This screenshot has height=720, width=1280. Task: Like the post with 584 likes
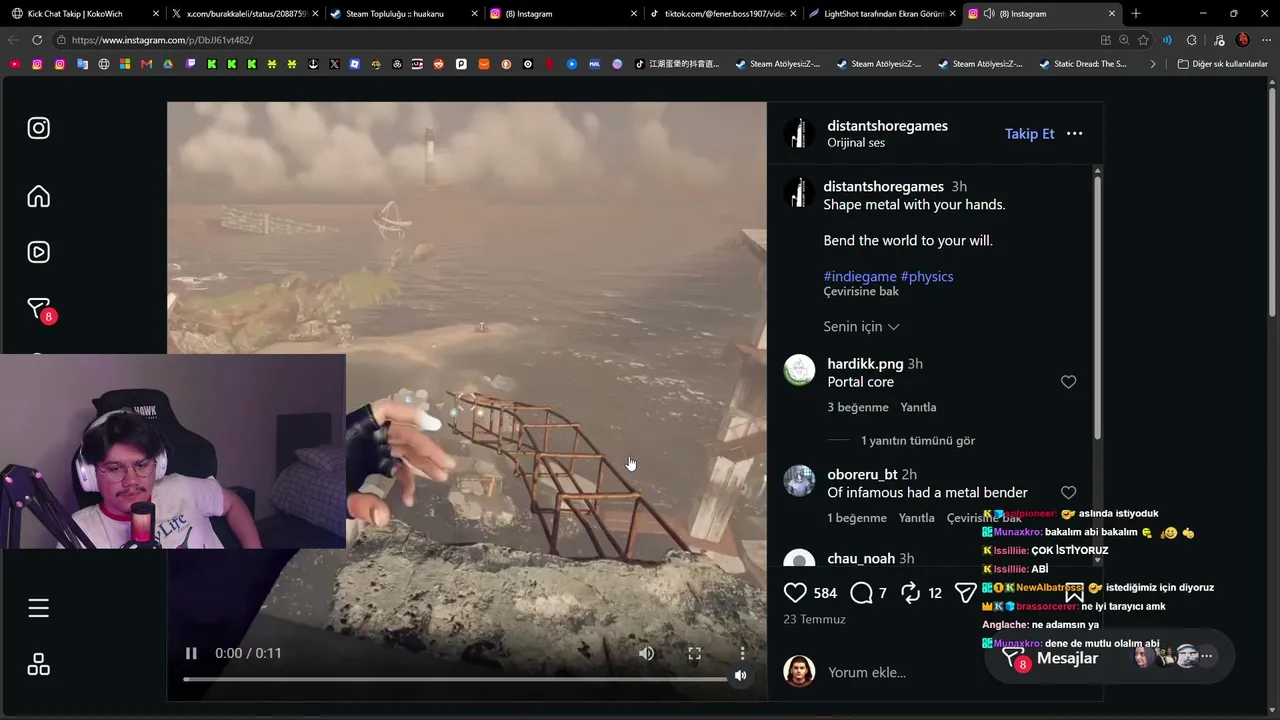pyautogui.click(x=795, y=593)
